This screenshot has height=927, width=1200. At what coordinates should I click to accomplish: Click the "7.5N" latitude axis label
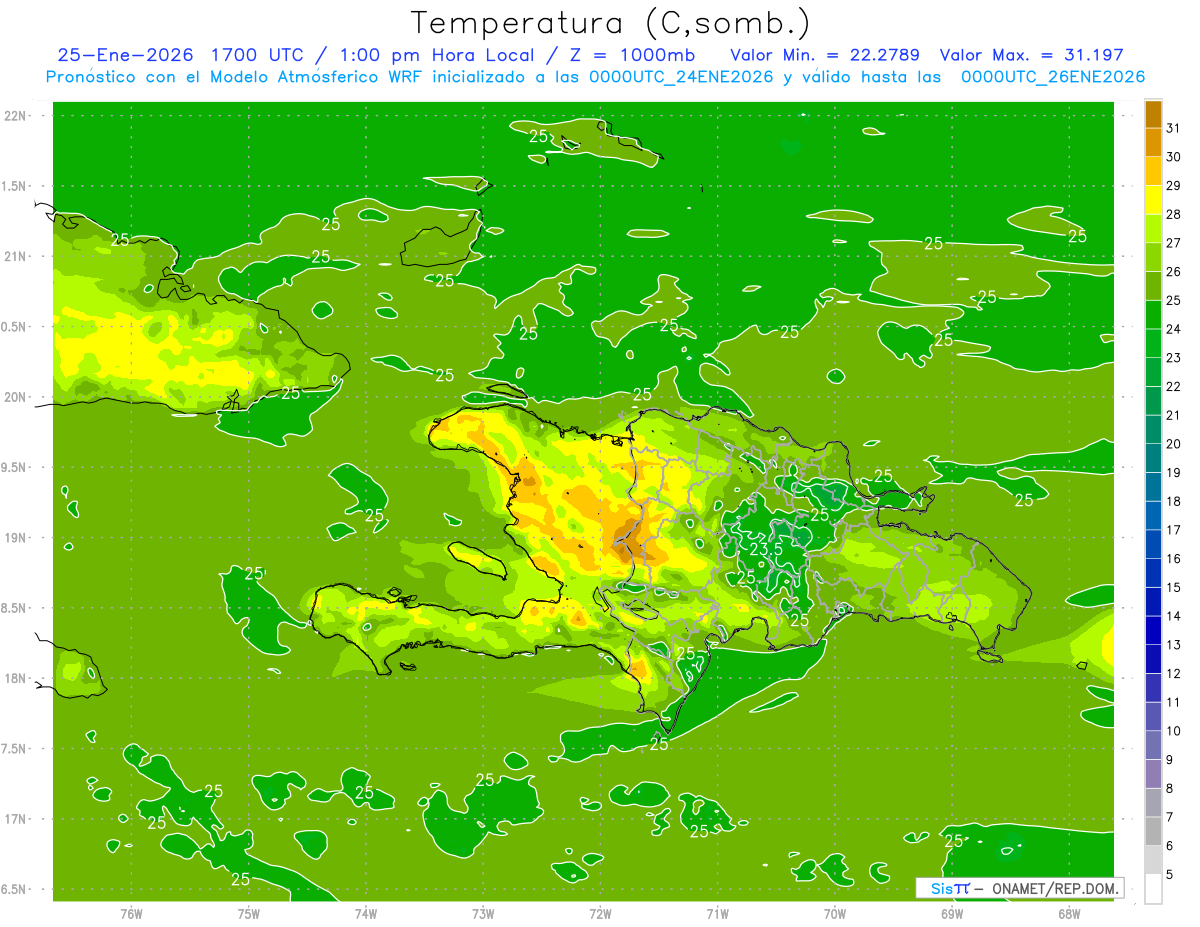point(15,749)
